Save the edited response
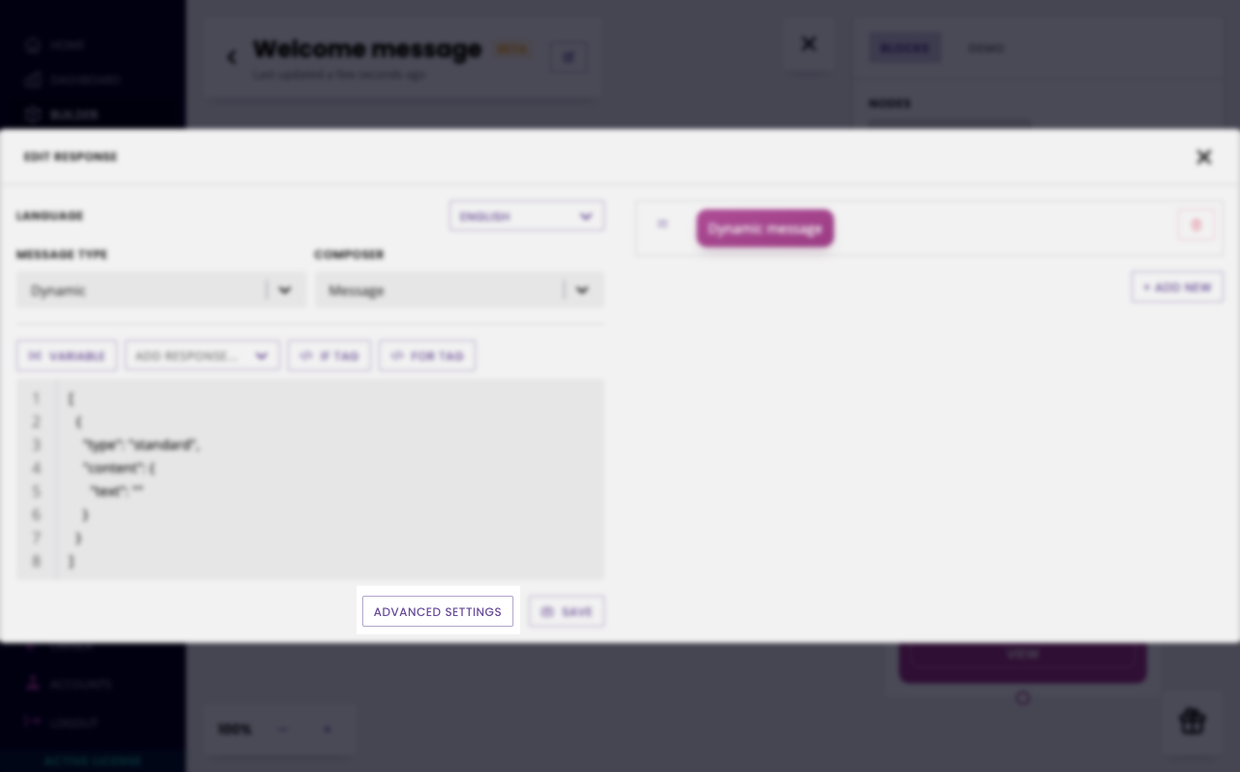 tap(567, 611)
